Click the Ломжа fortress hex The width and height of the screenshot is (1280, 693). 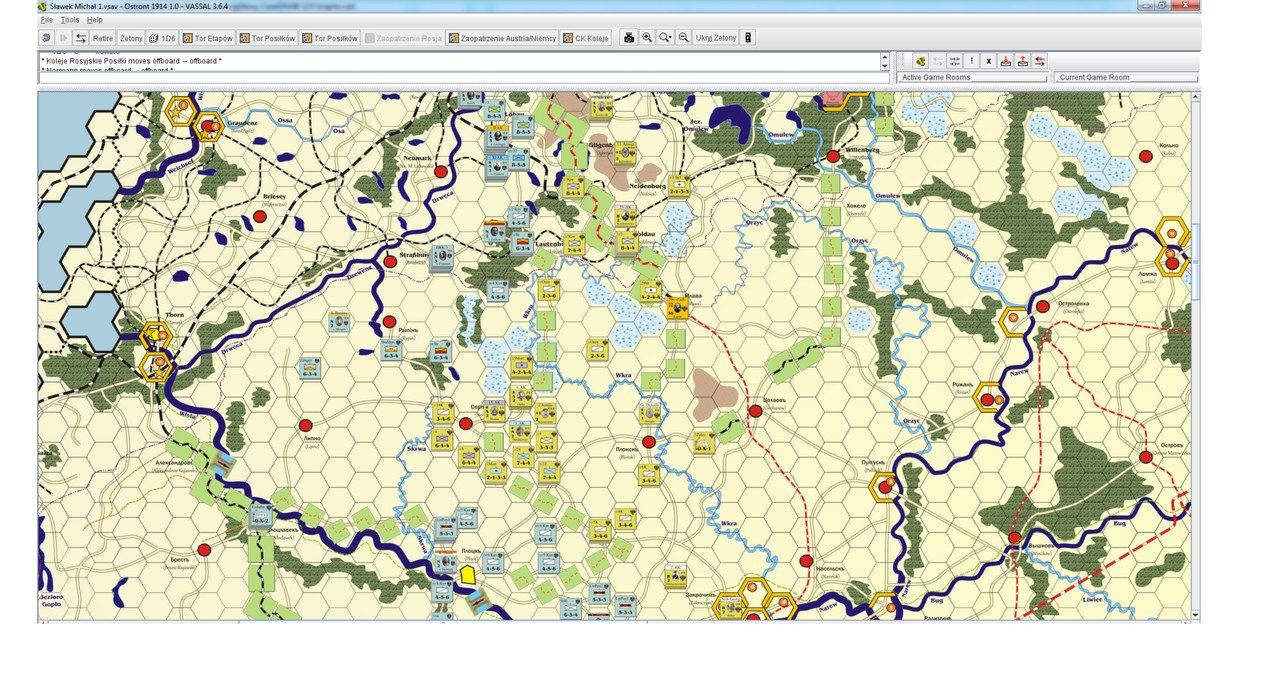pyautogui.click(x=1171, y=261)
